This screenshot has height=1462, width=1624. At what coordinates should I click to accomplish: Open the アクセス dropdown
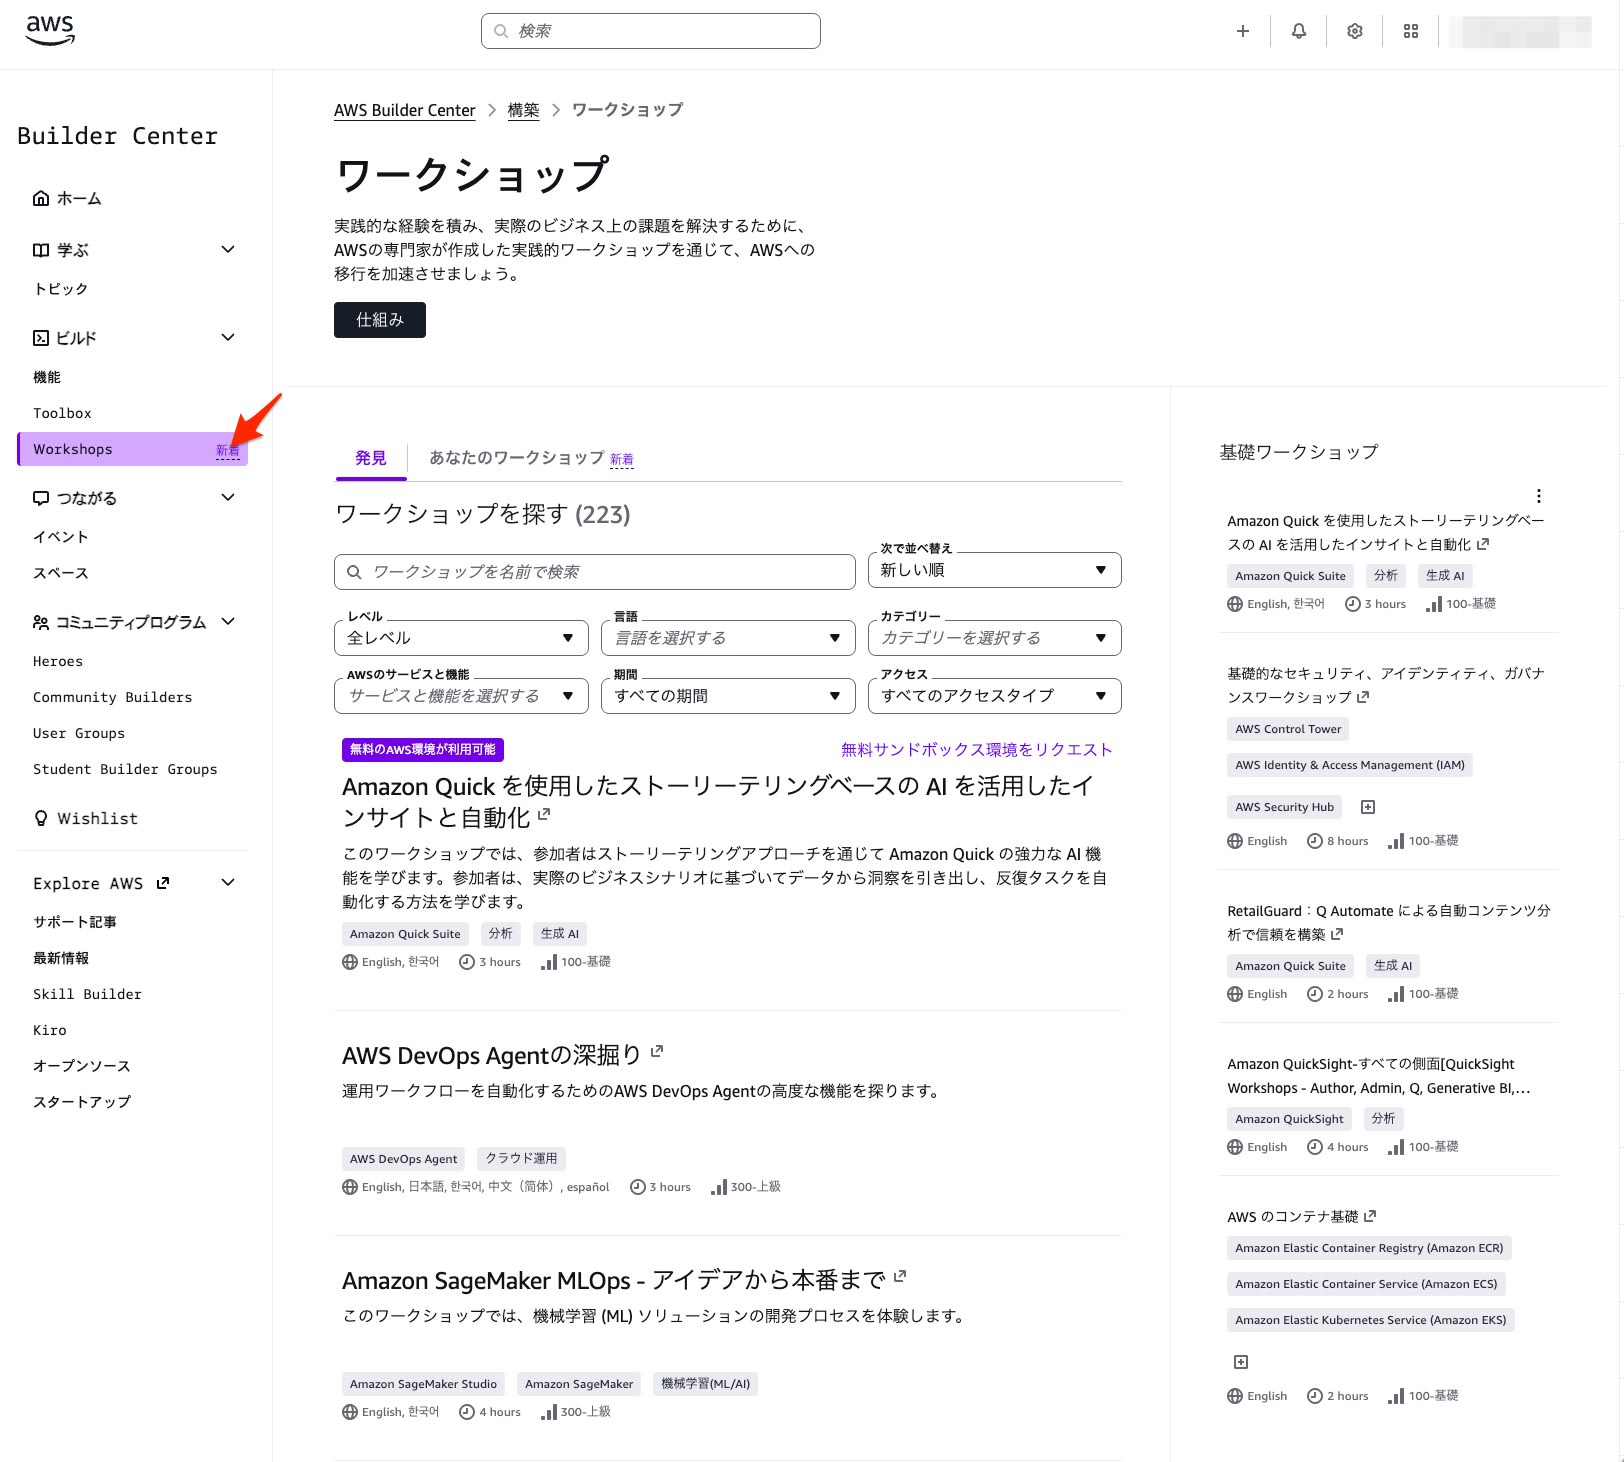pyautogui.click(x=994, y=696)
